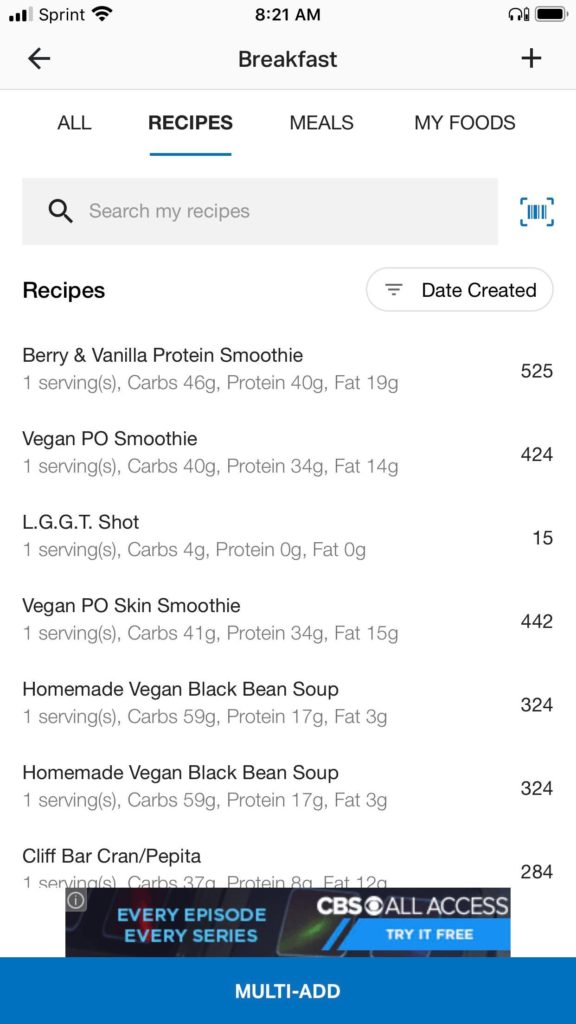Image resolution: width=576 pixels, height=1024 pixels.
Task: Add a new recipe with the plus icon
Action: tap(531, 58)
